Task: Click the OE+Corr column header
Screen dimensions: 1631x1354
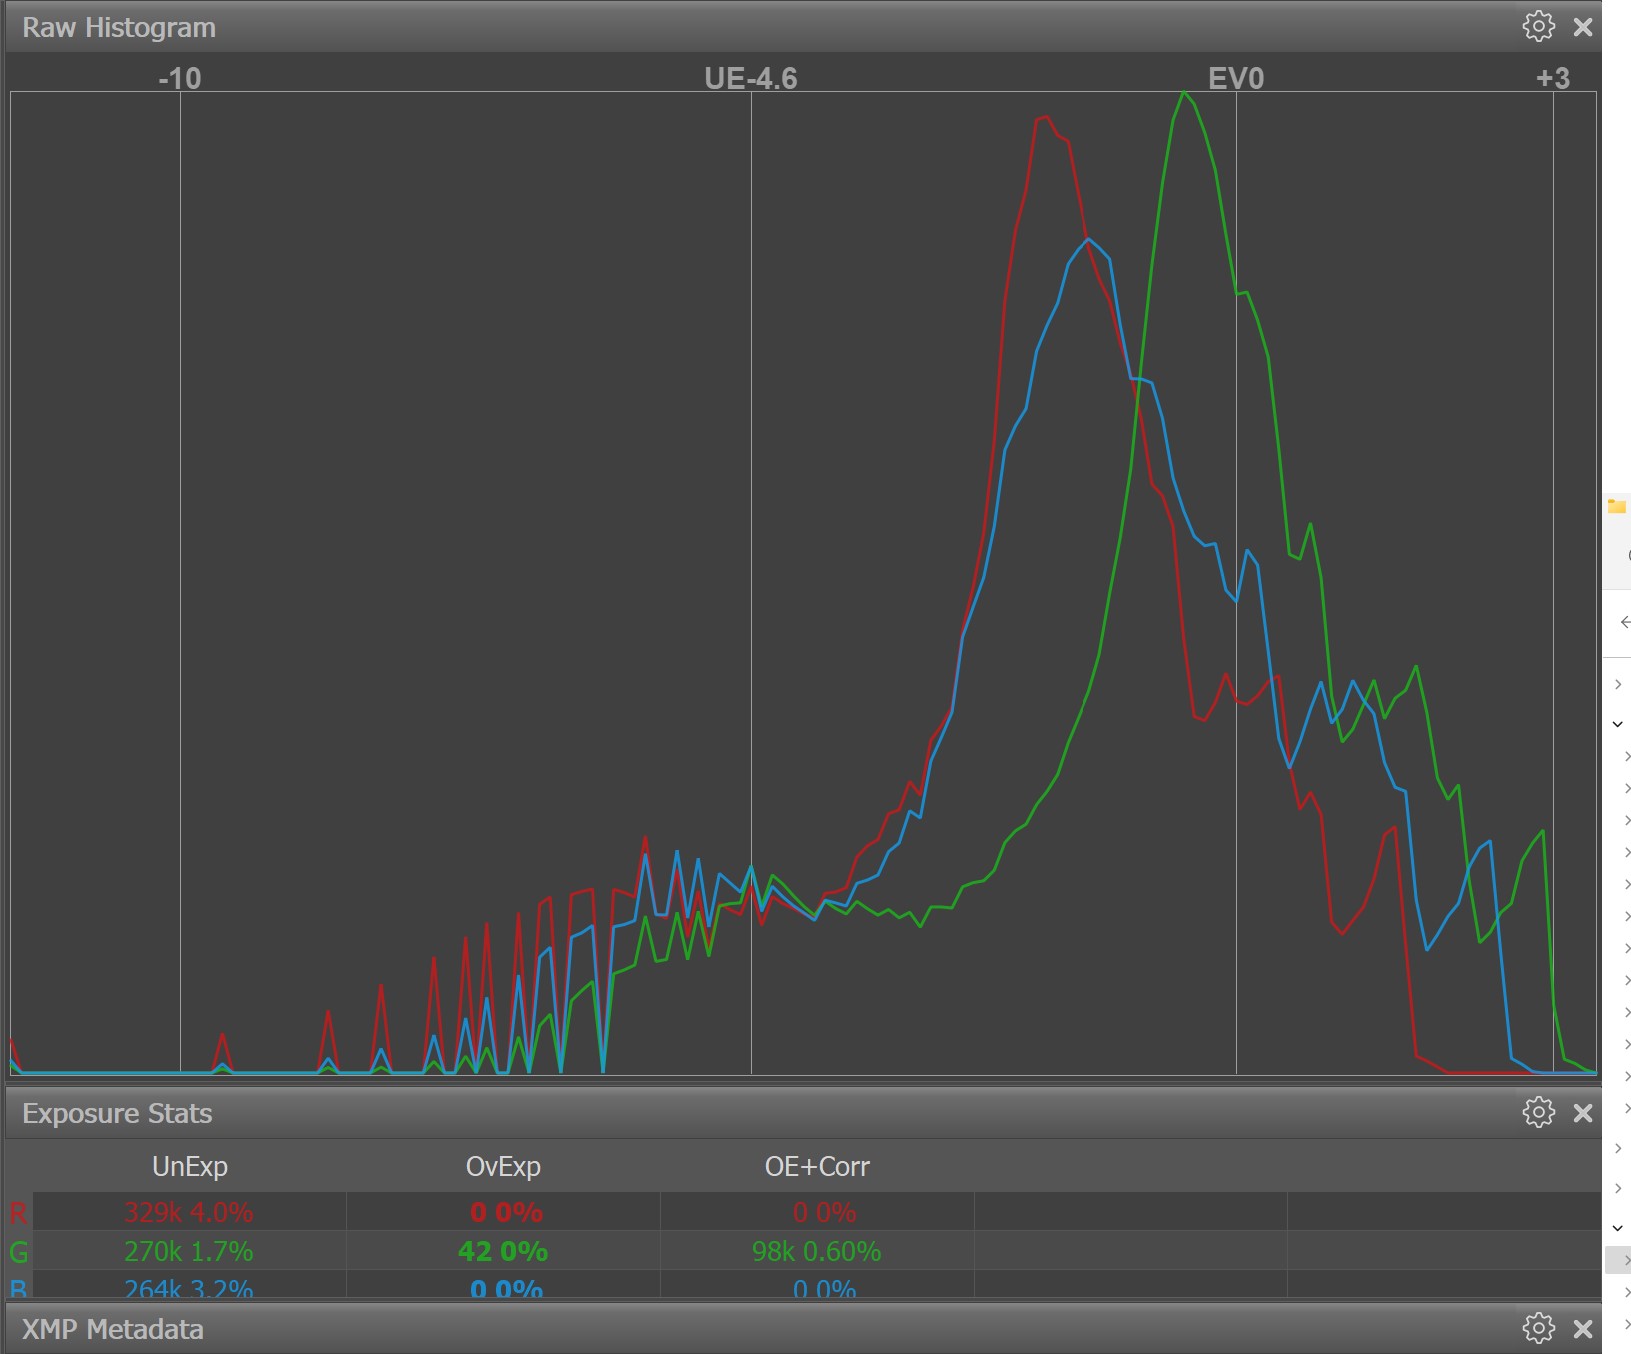Action: click(x=817, y=1166)
